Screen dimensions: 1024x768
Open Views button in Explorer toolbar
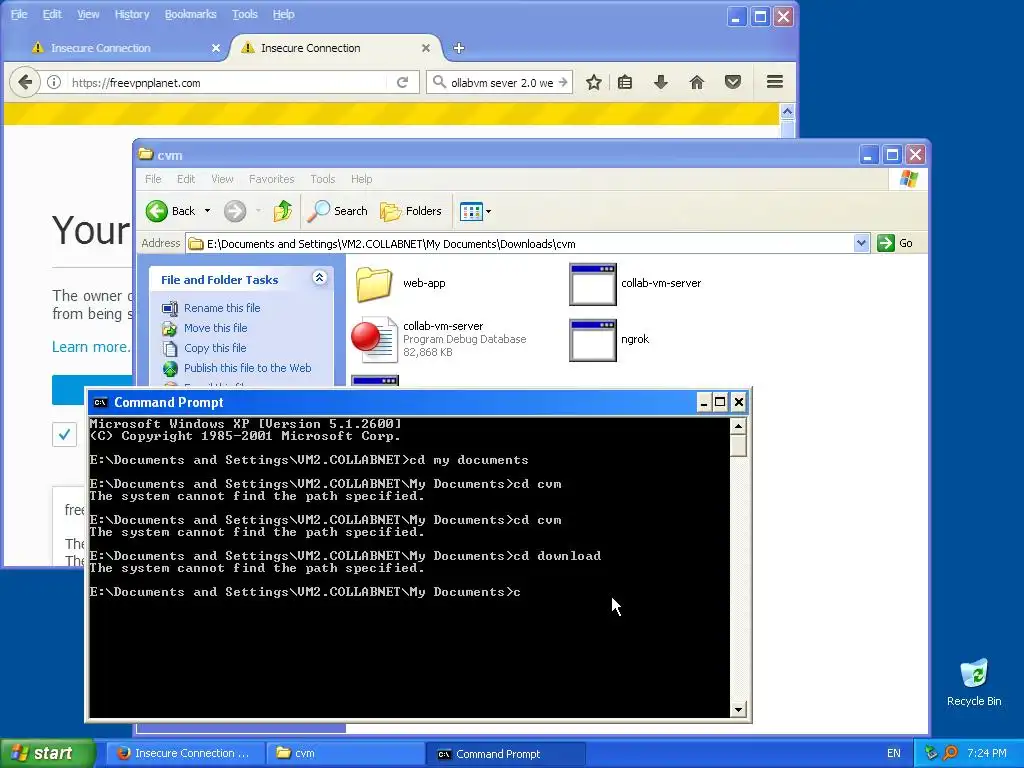click(x=471, y=211)
